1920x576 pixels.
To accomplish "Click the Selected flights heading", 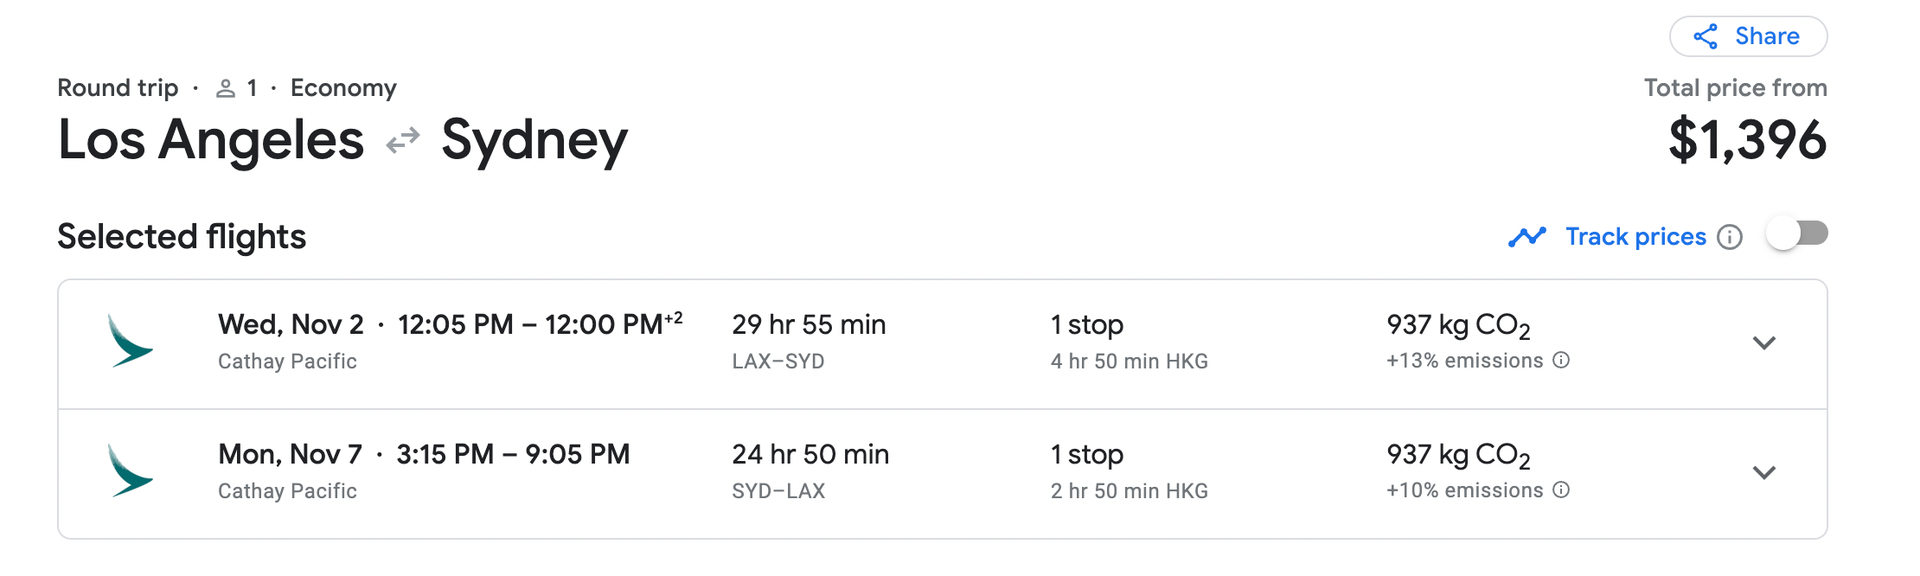I will point(181,237).
